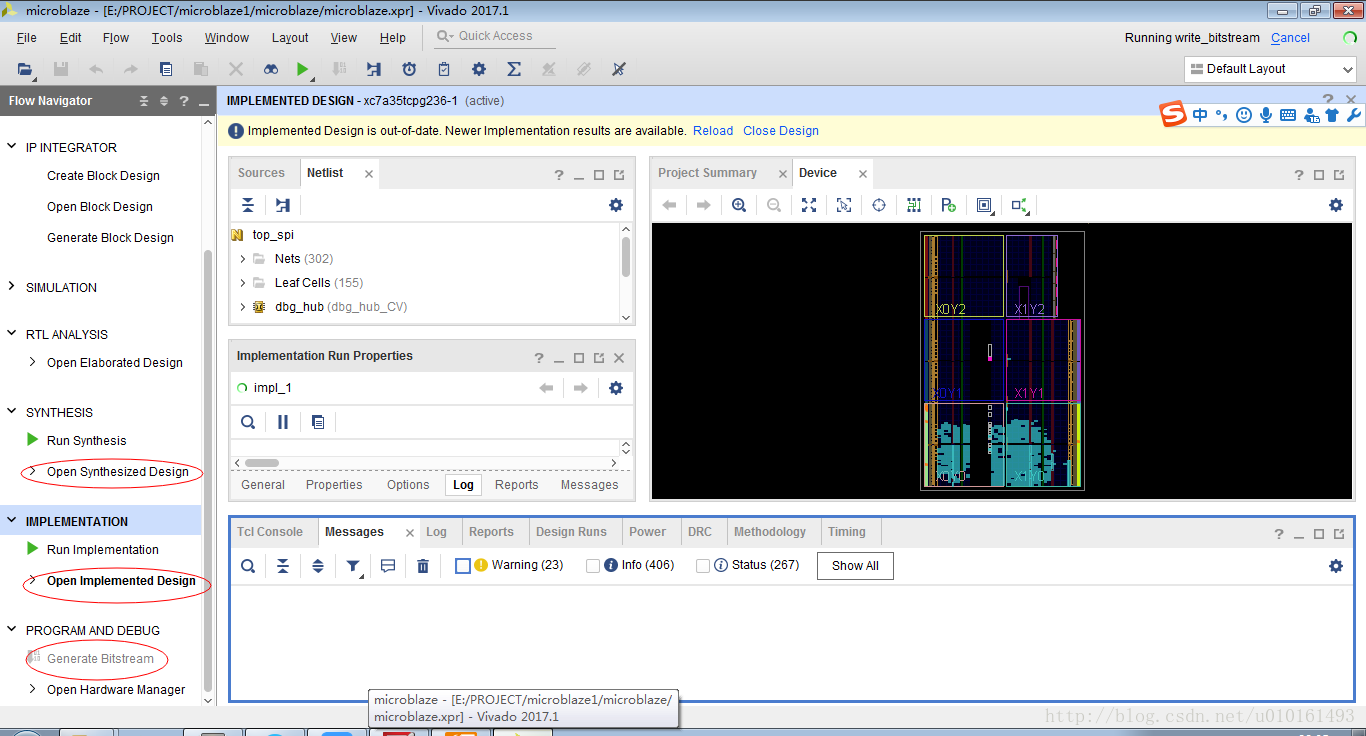Toggle the Warning (23) checkbox

click(x=462, y=566)
